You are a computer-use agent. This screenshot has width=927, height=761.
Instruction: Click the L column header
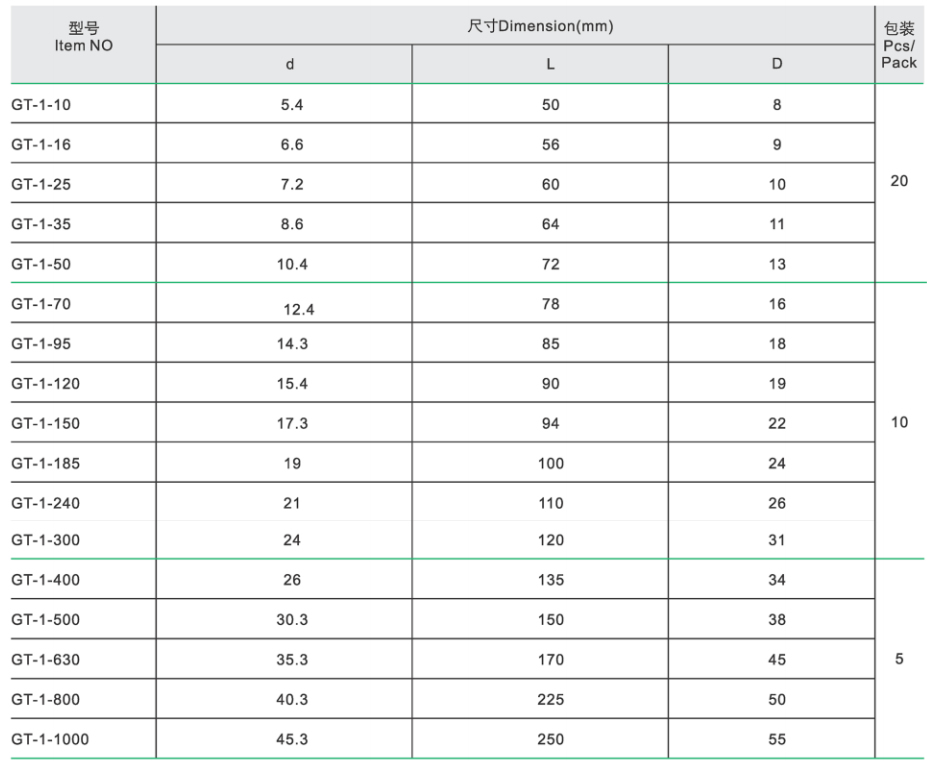[x=550, y=64]
